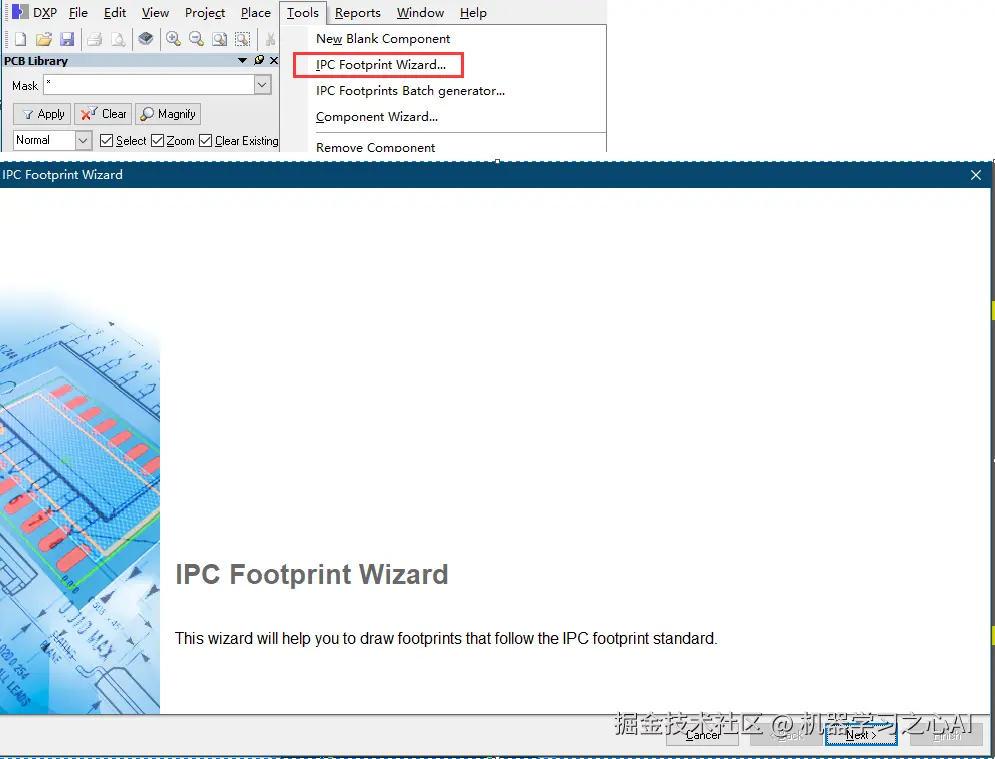This screenshot has height=759, width=995.
Task: Save with the floppy disk icon
Action: point(67,39)
